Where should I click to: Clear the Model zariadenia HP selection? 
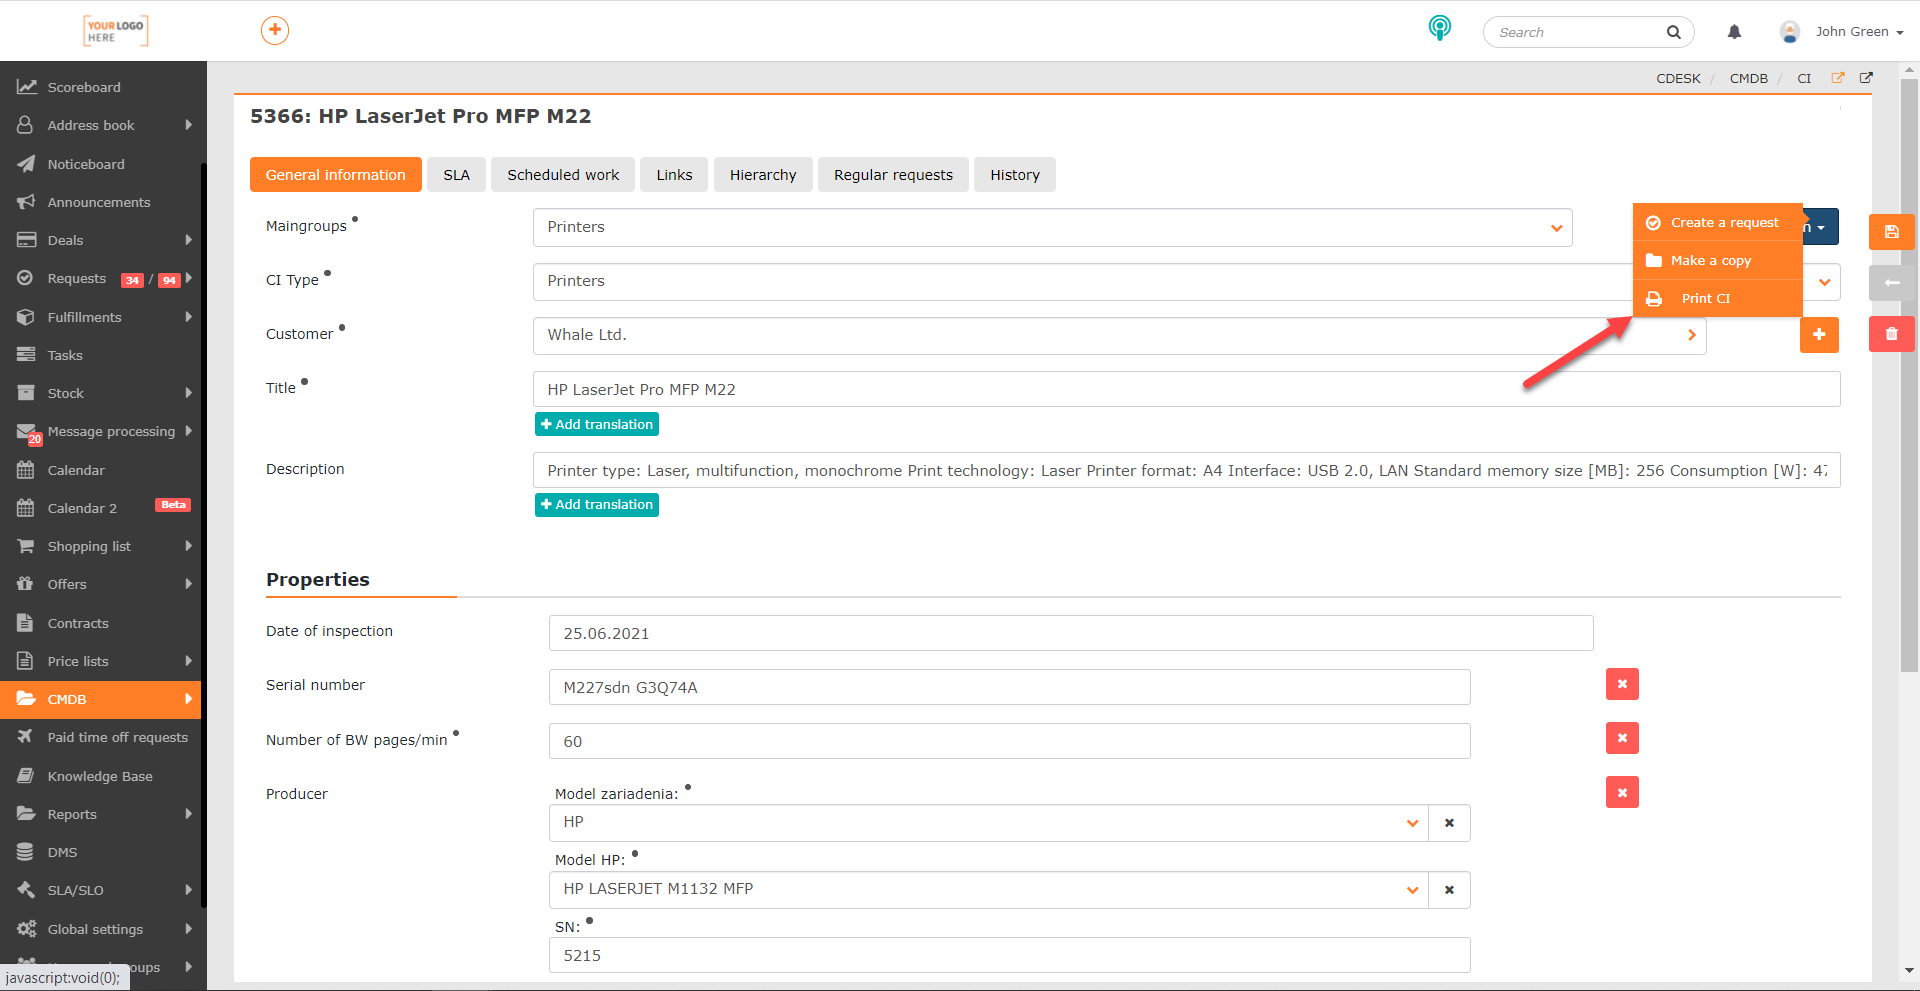pyautogui.click(x=1449, y=823)
